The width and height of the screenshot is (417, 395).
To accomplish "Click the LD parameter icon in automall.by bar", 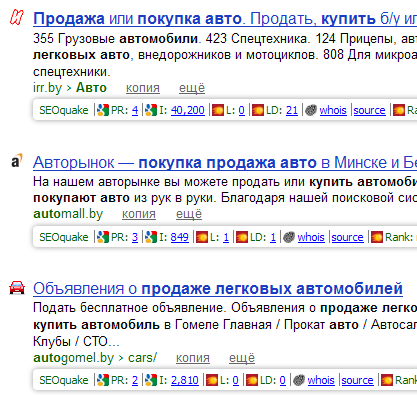I will coord(242,237).
